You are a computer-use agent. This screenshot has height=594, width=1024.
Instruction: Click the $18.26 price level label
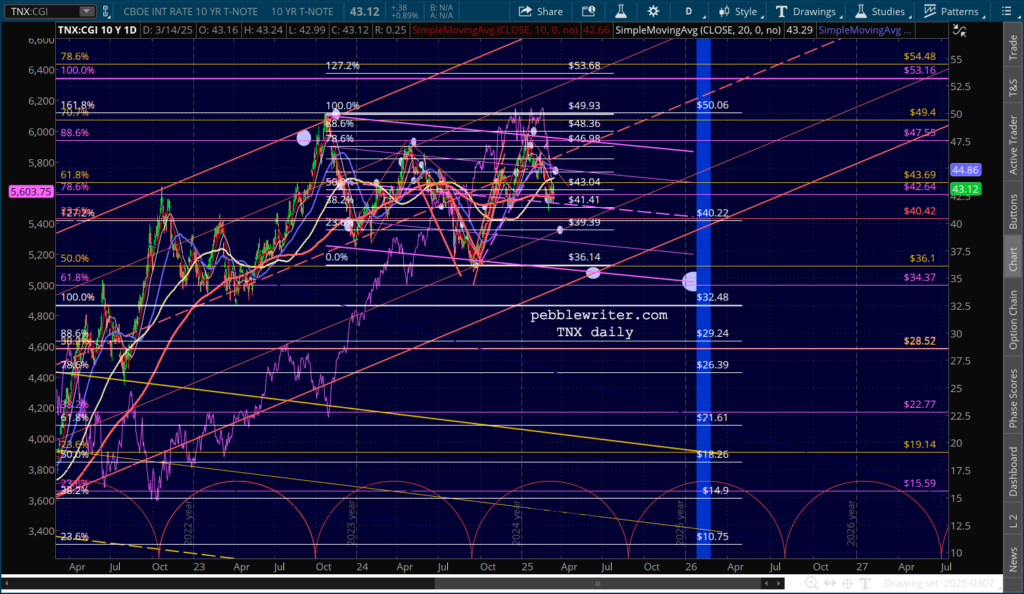pyautogui.click(x=712, y=454)
